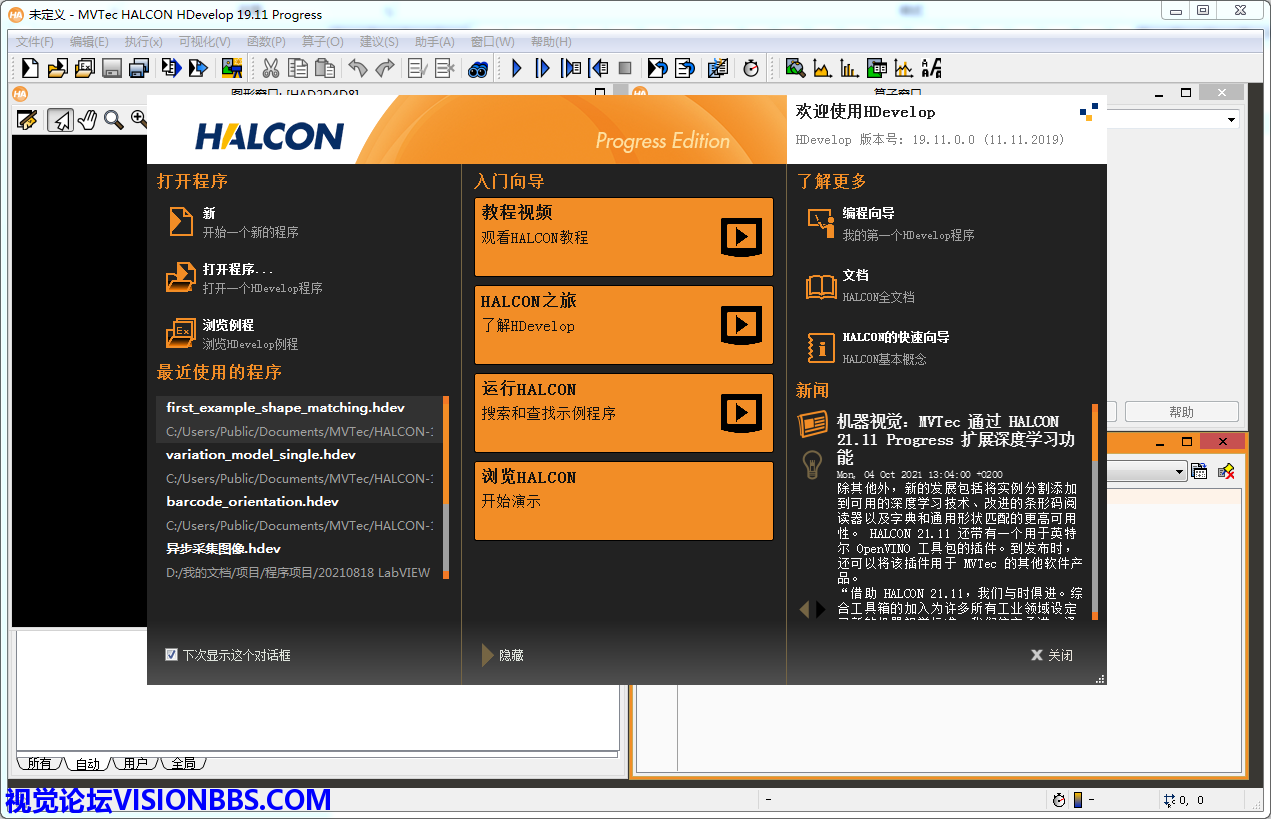Click the Open program folder toolbar icon
The image size is (1271, 819).
click(57, 68)
